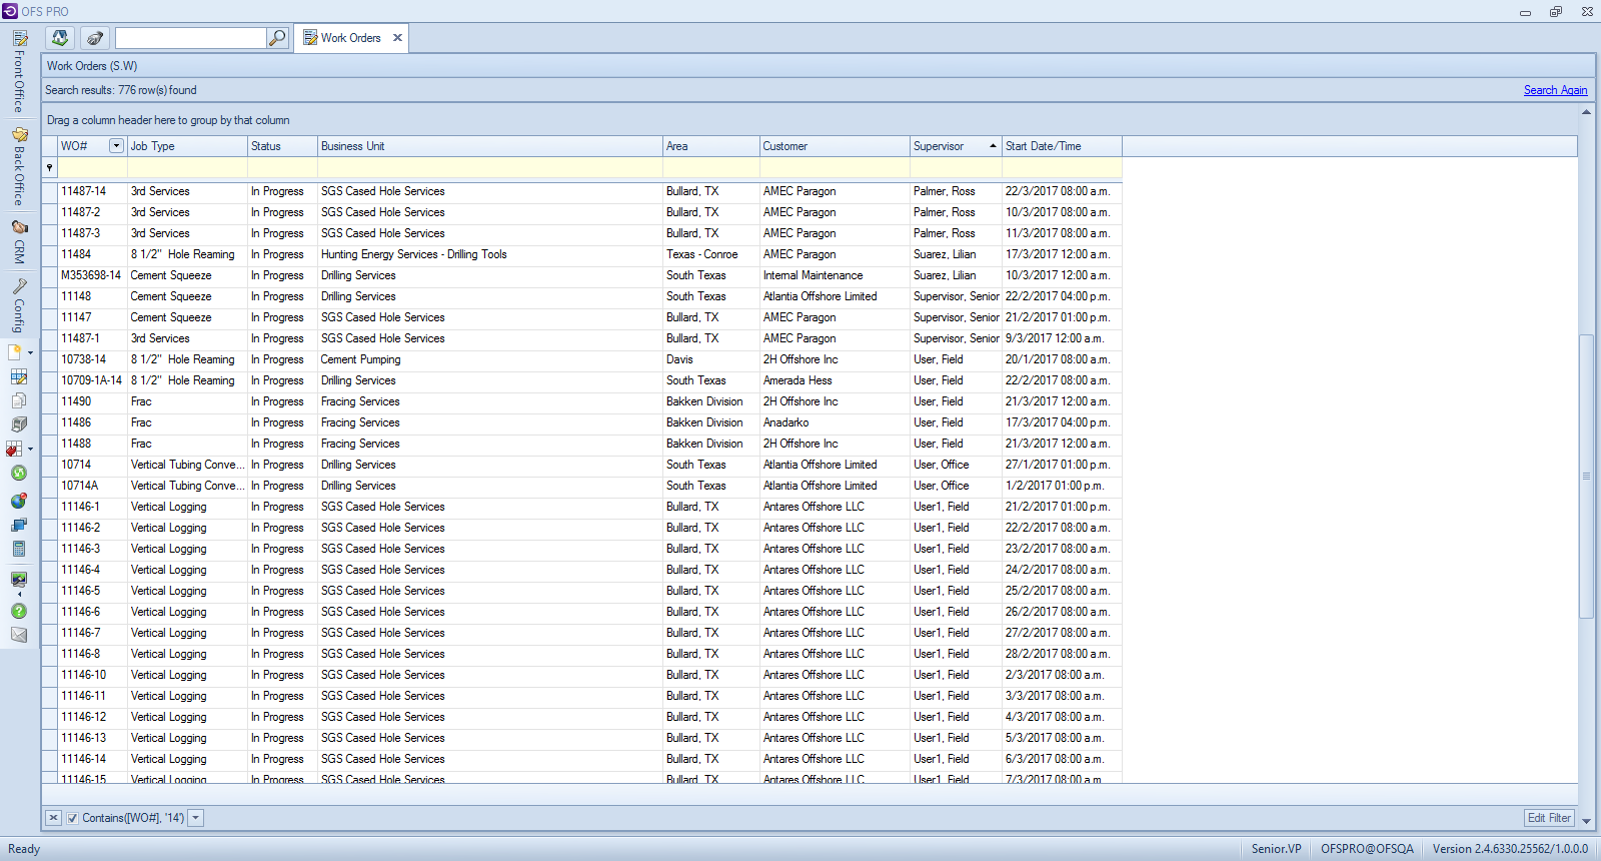Click the scroll up arrow at the panel's top right
The image size is (1601, 861).
coord(1586,112)
